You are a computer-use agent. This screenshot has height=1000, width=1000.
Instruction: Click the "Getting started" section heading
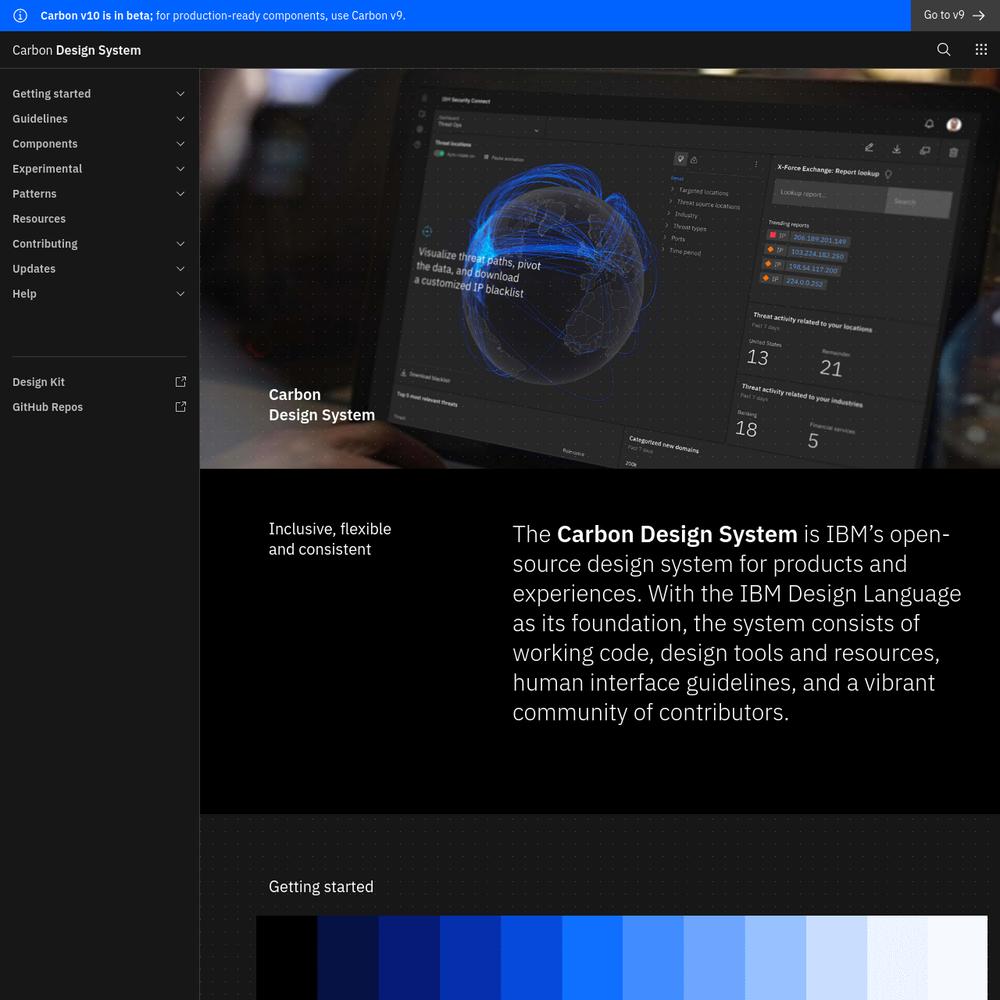(321, 886)
